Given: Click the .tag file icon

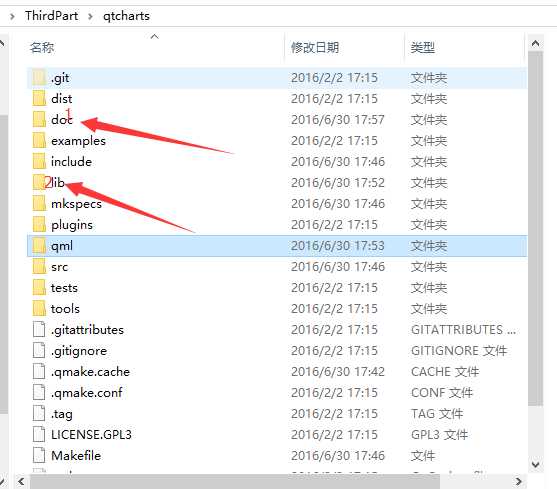Looking at the screenshot, I should pyautogui.click(x=39, y=413).
